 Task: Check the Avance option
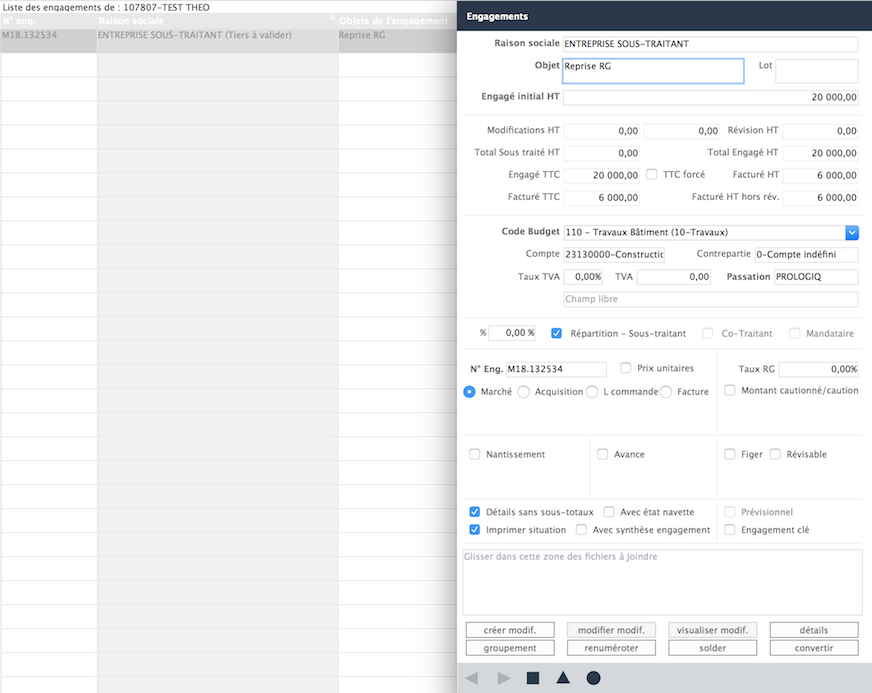tap(602, 454)
